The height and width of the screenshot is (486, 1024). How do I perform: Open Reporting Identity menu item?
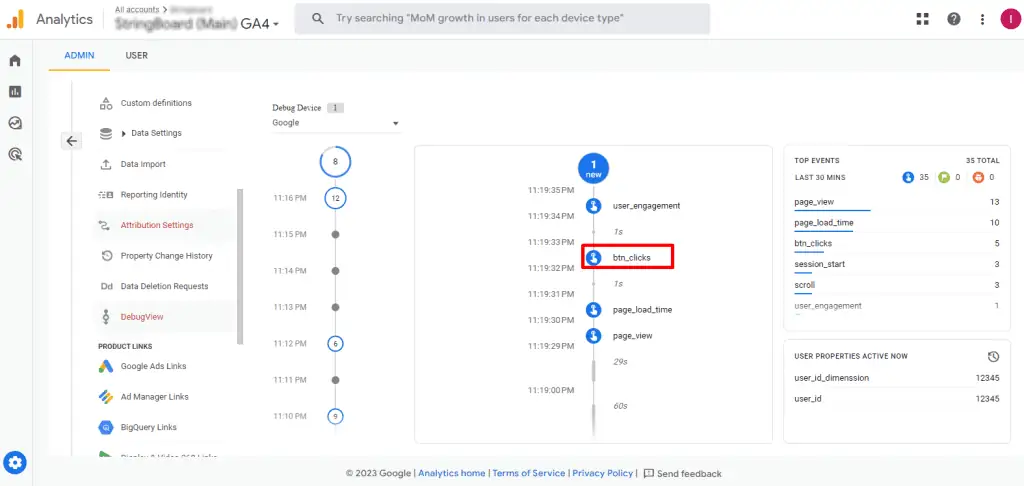click(154, 195)
